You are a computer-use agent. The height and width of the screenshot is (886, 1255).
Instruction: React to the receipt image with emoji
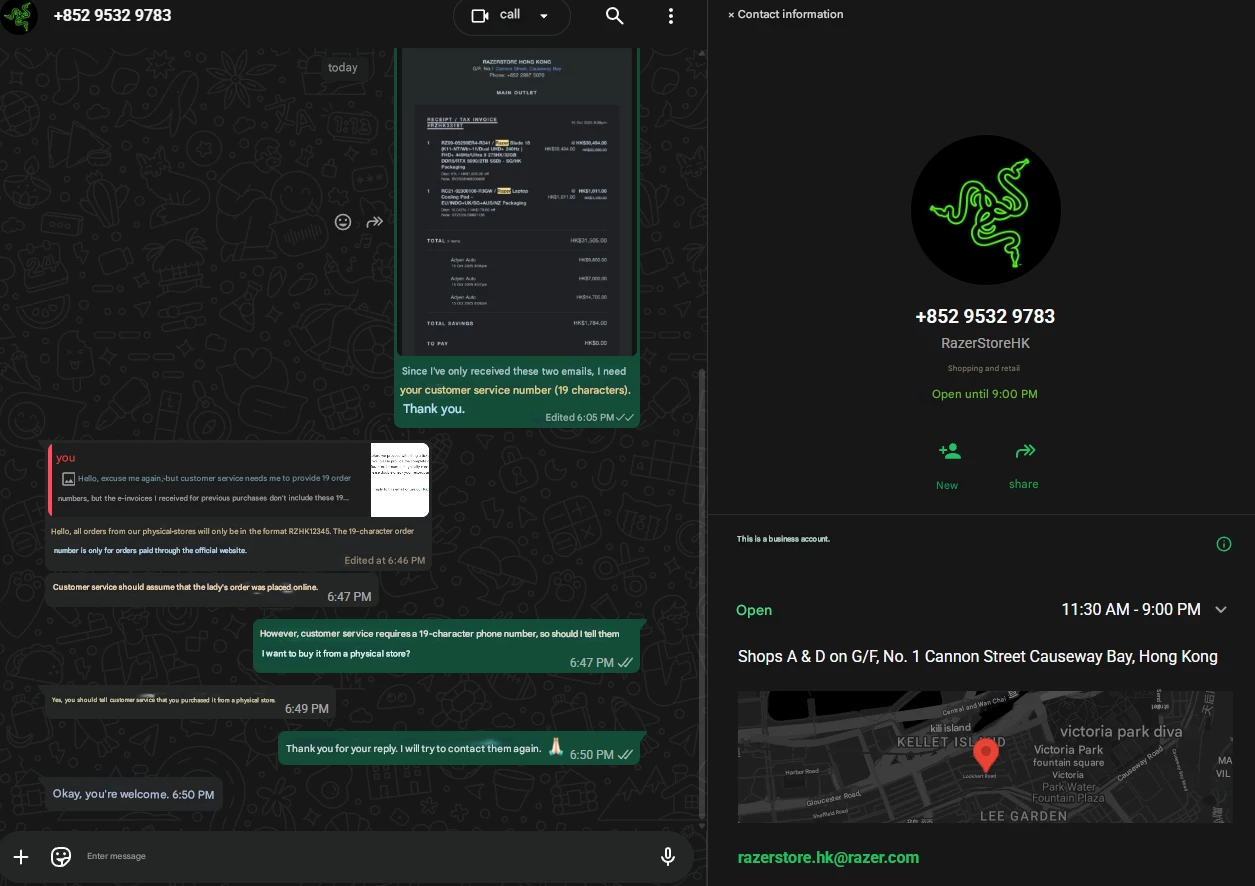coord(343,222)
